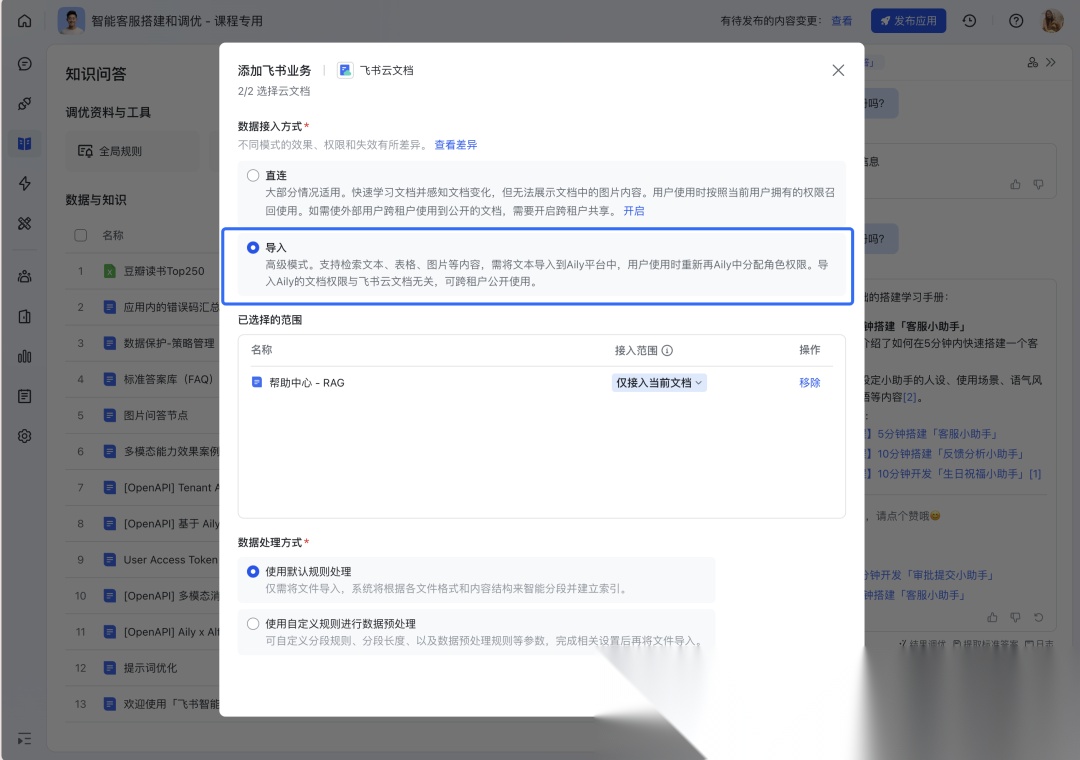This screenshot has height=760, width=1080.
Task: Open the 标准答案库 (FAQ) row
Action: (143, 379)
